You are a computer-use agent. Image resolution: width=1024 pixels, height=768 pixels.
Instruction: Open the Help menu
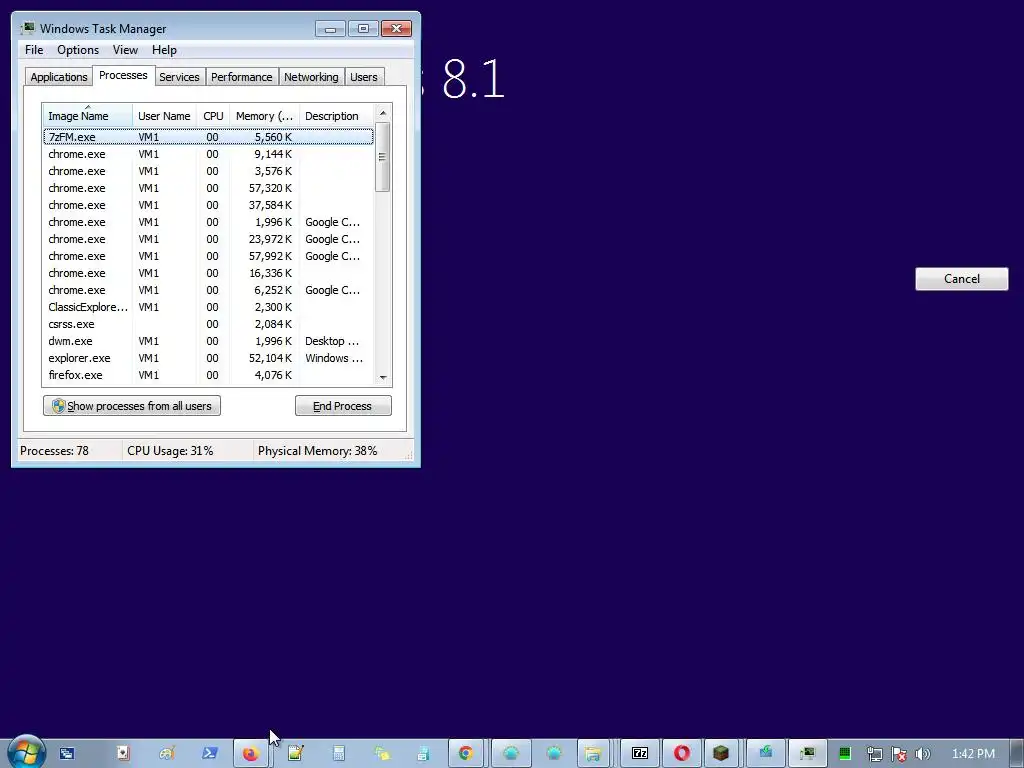[164, 50]
